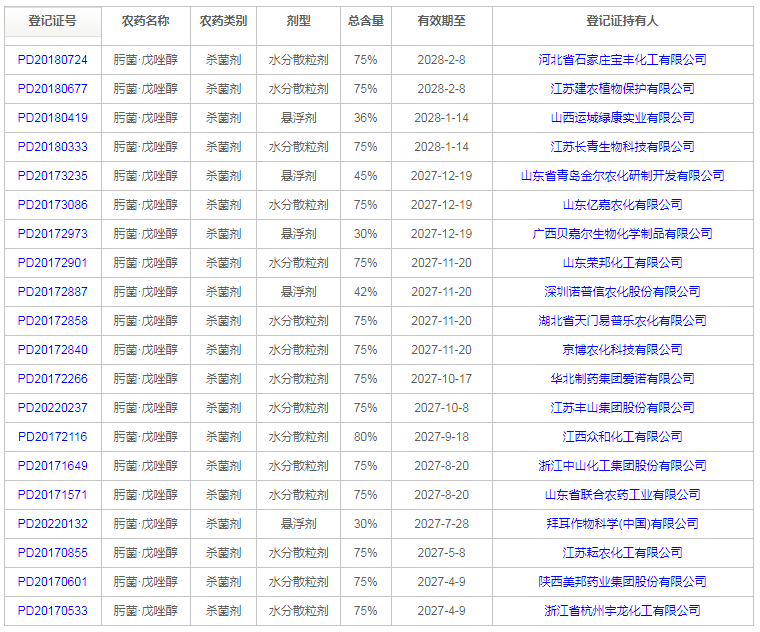Select the 80% content cell
Screen dimensions: 760x632
(x=365, y=437)
